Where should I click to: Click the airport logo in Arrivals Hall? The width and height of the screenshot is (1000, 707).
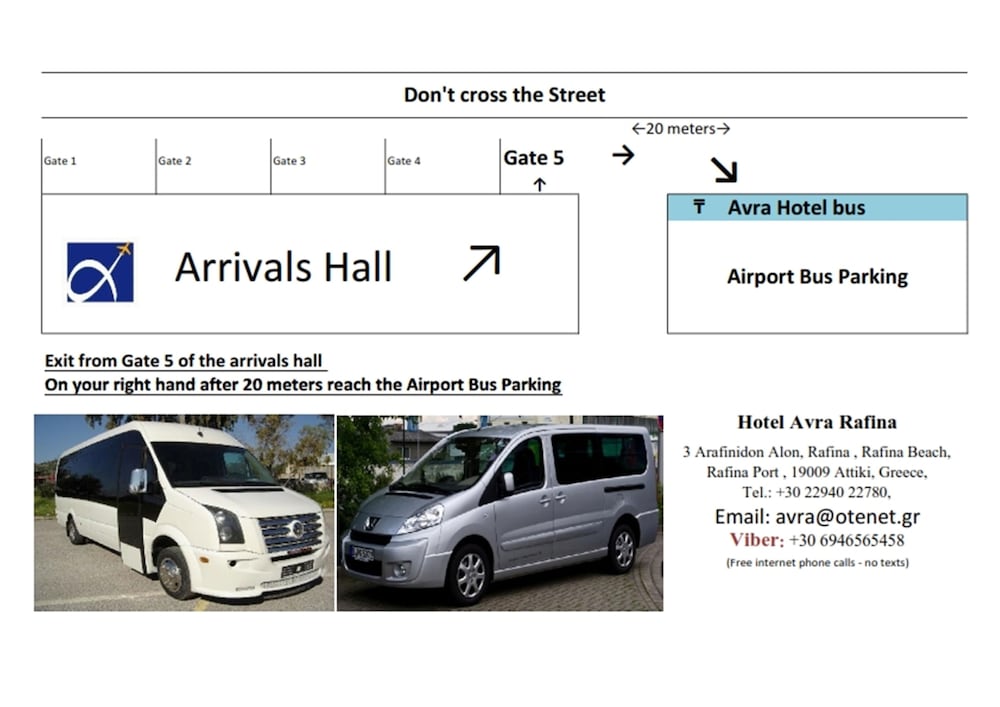point(100,272)
